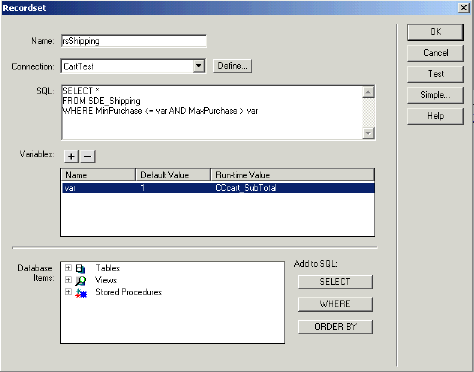Click the Name field containing rsShipping
This screenshot has height=372, width=474.
(134, 41)
